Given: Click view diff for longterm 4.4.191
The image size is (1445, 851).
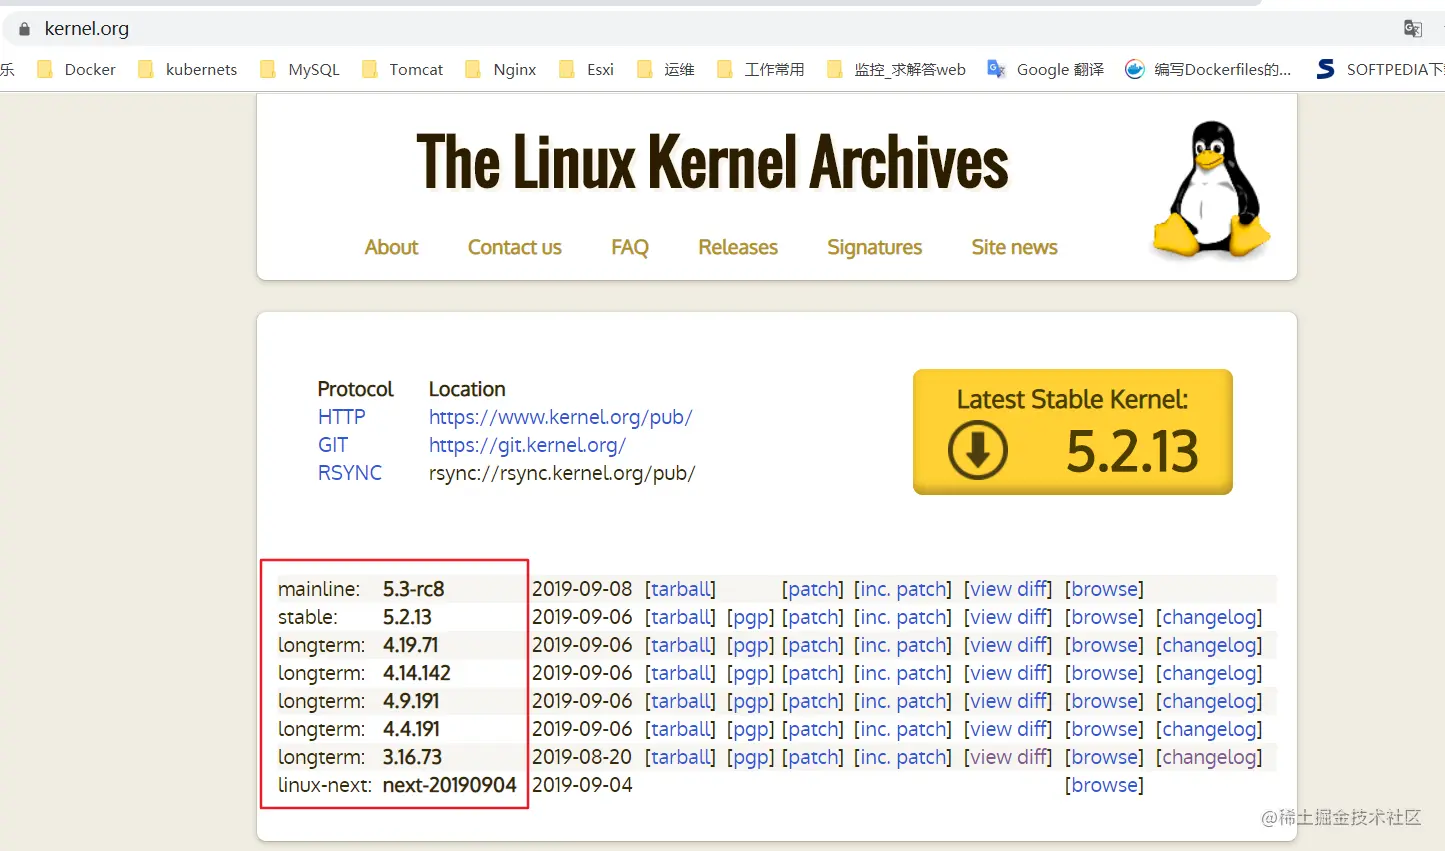Looking at the screenshot, I should click(x=1008, y=729).
